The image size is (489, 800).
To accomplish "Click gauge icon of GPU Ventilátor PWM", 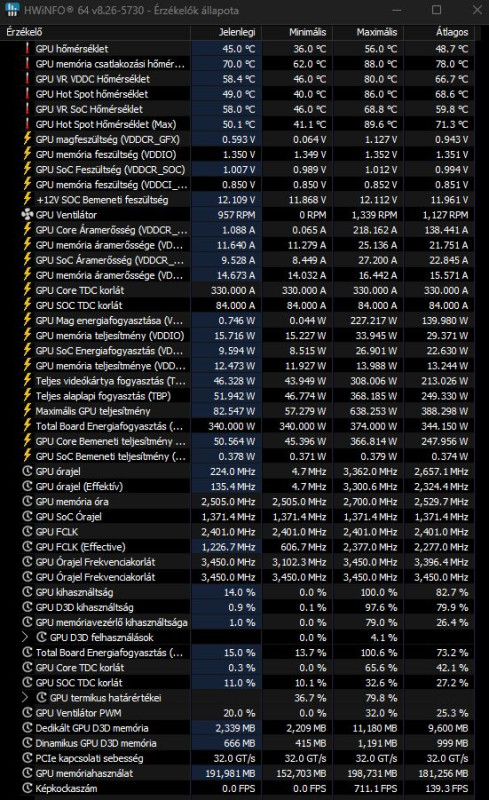I will pyautogui.click(x=28, y=713).
